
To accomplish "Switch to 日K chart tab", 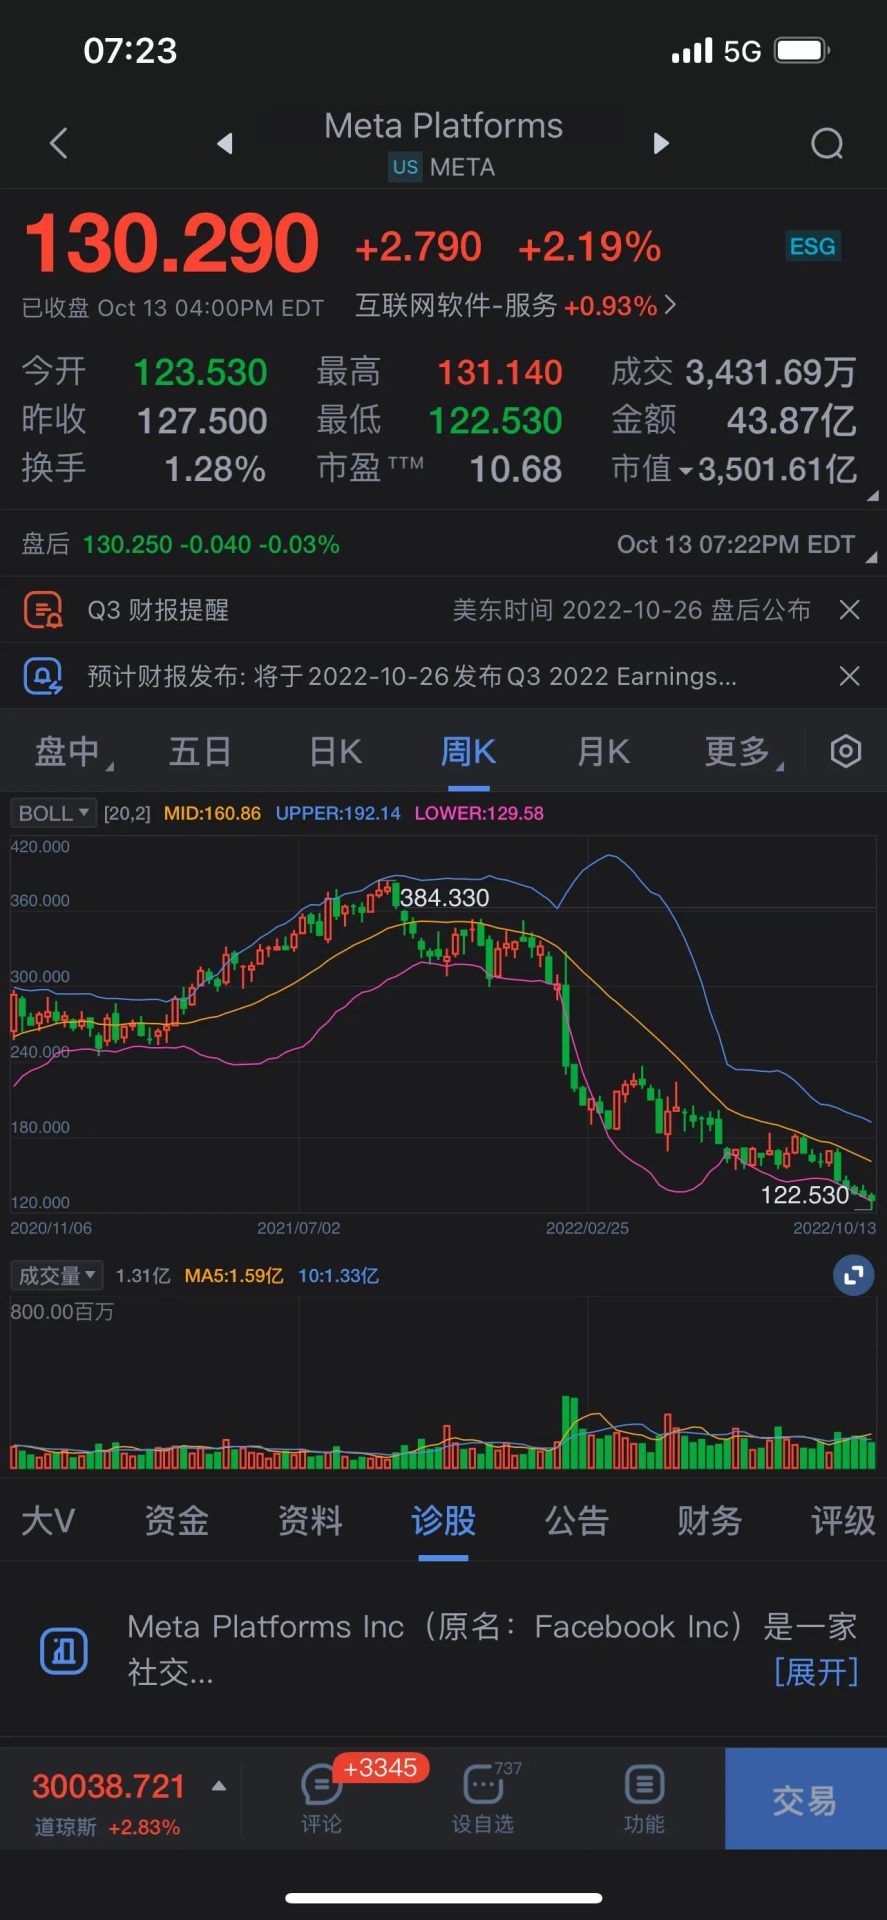I will point(335,751).
